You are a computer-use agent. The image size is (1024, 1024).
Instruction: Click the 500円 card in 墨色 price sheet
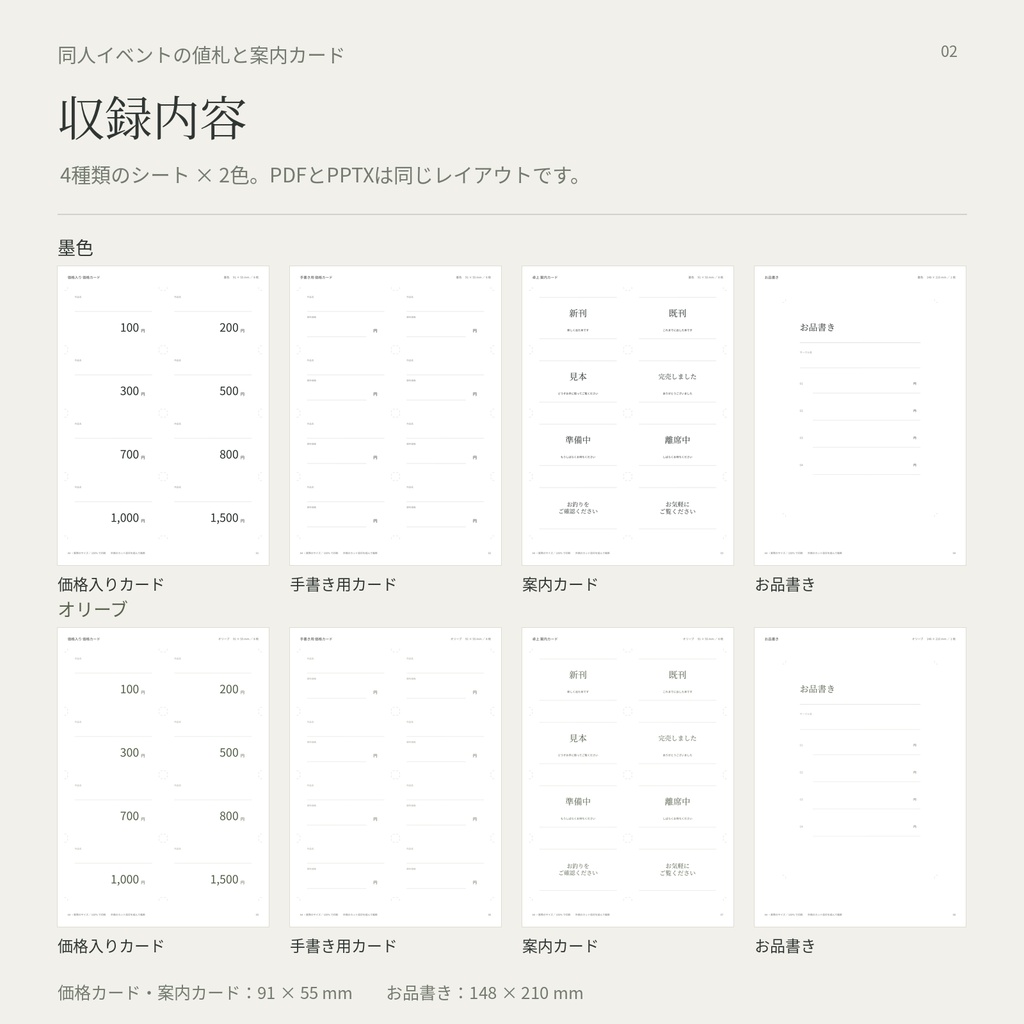(x=213, y=382)
